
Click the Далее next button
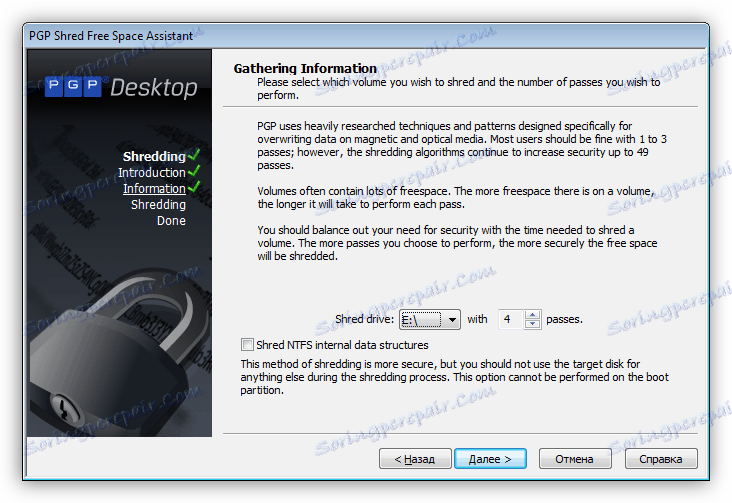coord(490,459)
